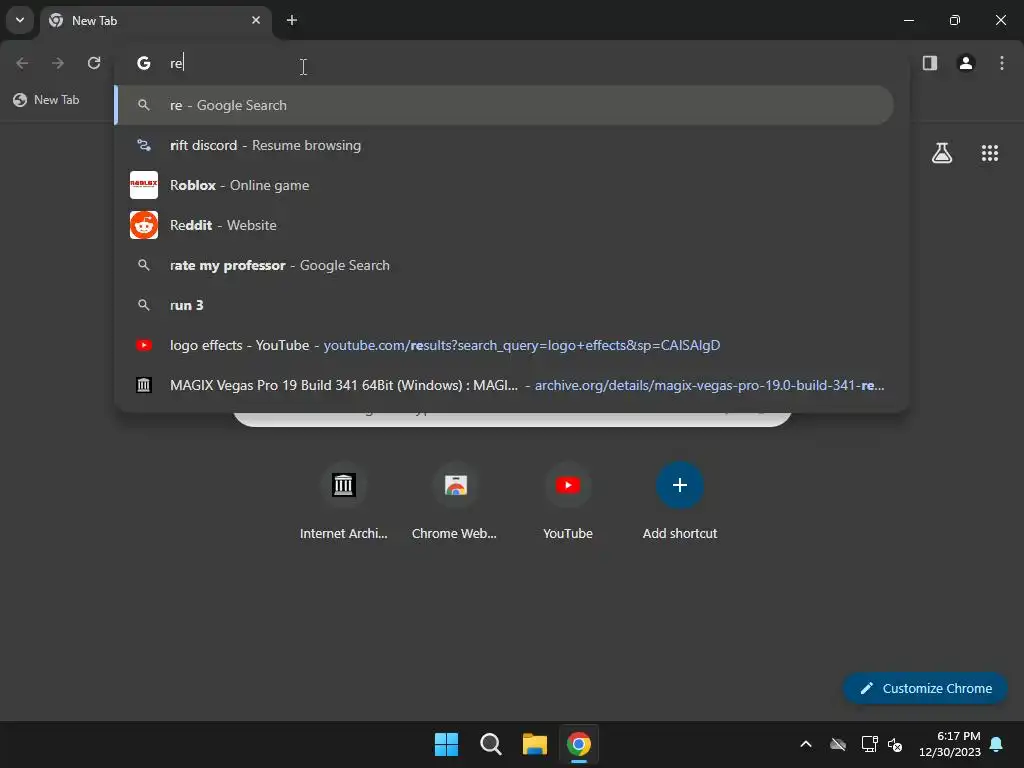Reload the current page
The height and width of the screenshot is (768, 1024).
(94, 63)
